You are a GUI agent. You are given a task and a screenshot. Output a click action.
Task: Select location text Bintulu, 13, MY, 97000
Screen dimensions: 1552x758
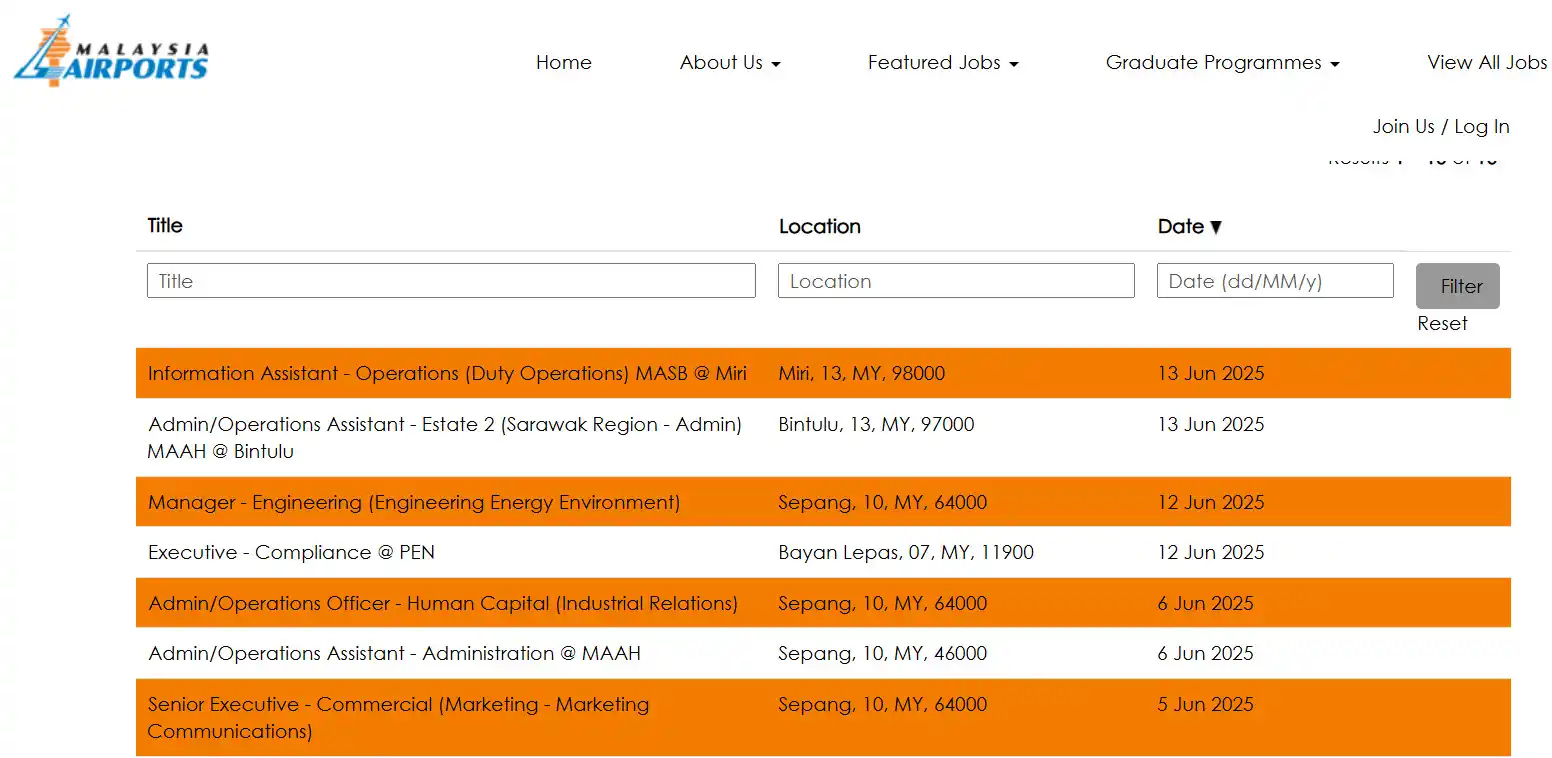pos(876,424)
